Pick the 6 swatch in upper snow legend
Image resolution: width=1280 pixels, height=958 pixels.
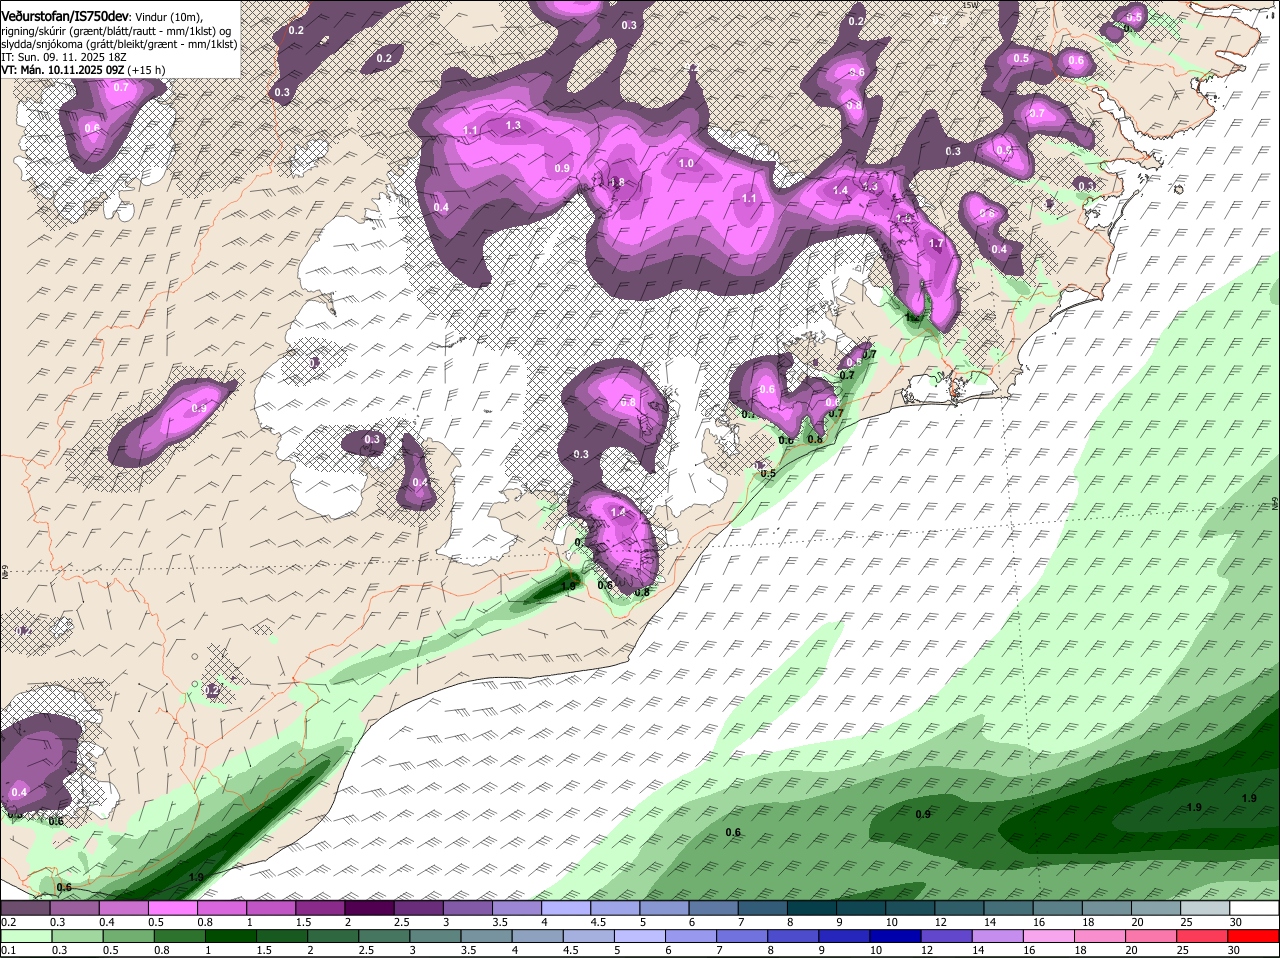pos(713,907)
